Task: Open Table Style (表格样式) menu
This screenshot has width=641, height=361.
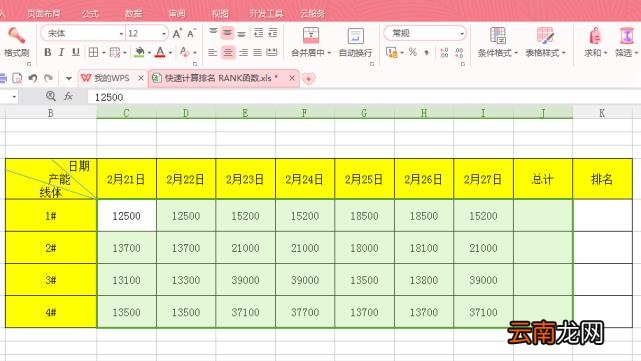Action: [x=545, y=42]
